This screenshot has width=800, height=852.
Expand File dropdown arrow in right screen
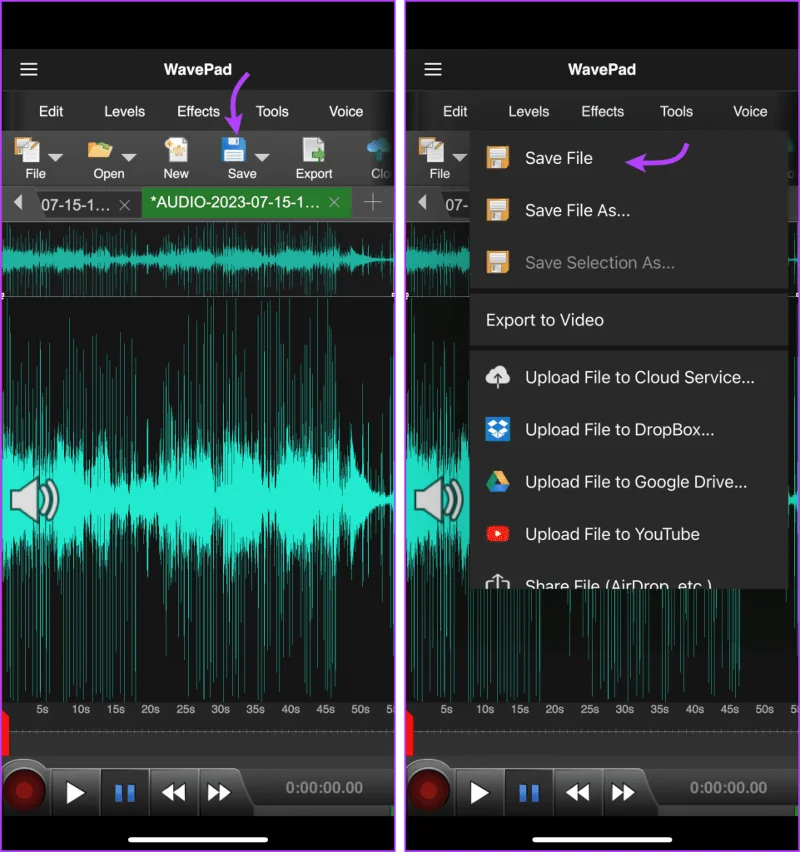(460, 158)
